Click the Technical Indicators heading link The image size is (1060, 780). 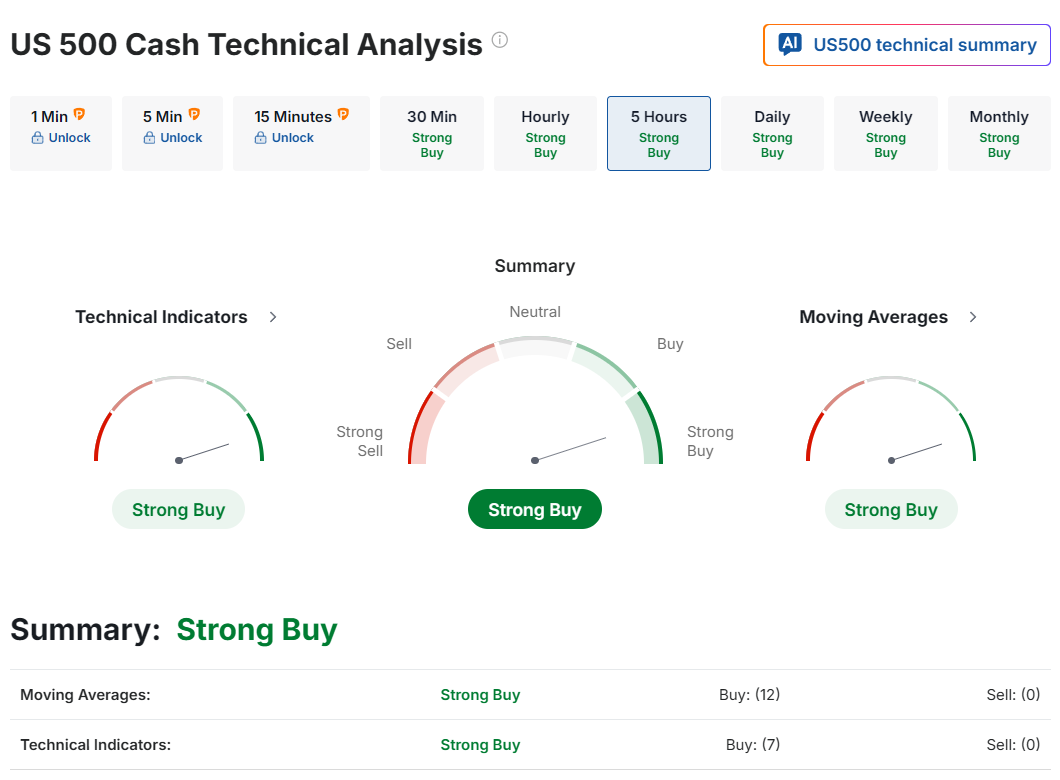click(x=161, y=317)
